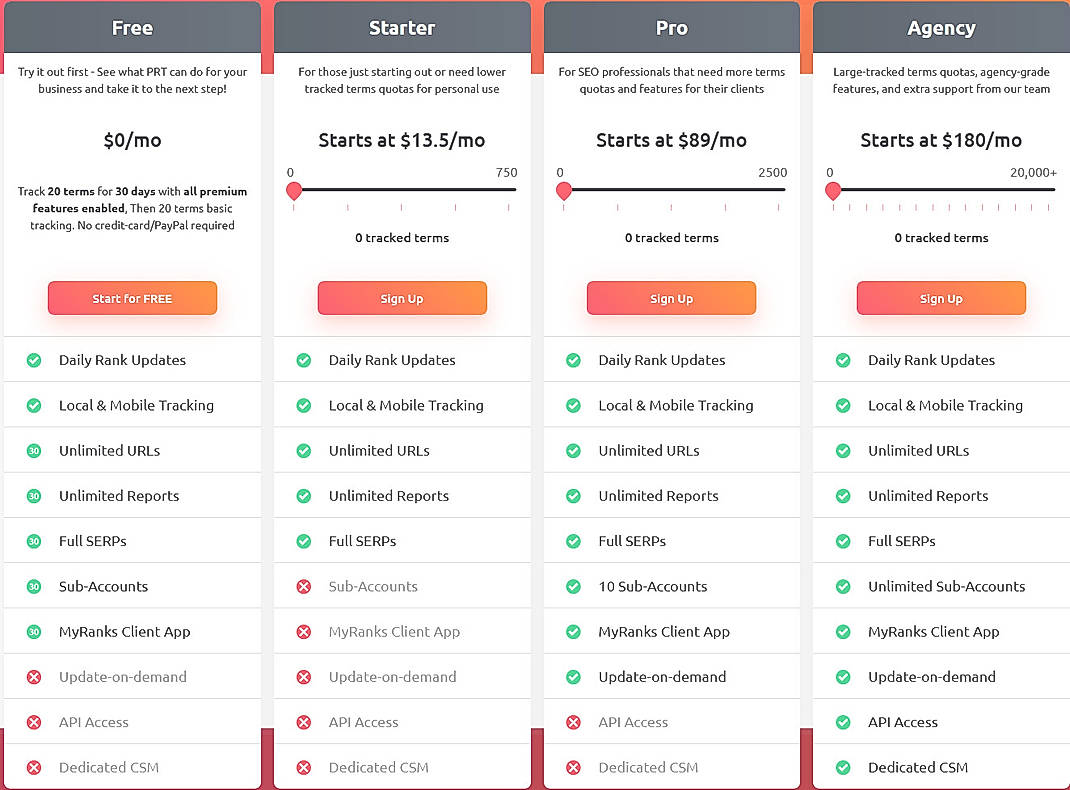Click the red cross beside Sub-Accounts in Starter plan
The height and width of the screenshot is (790, 1070).
point(304,586)
